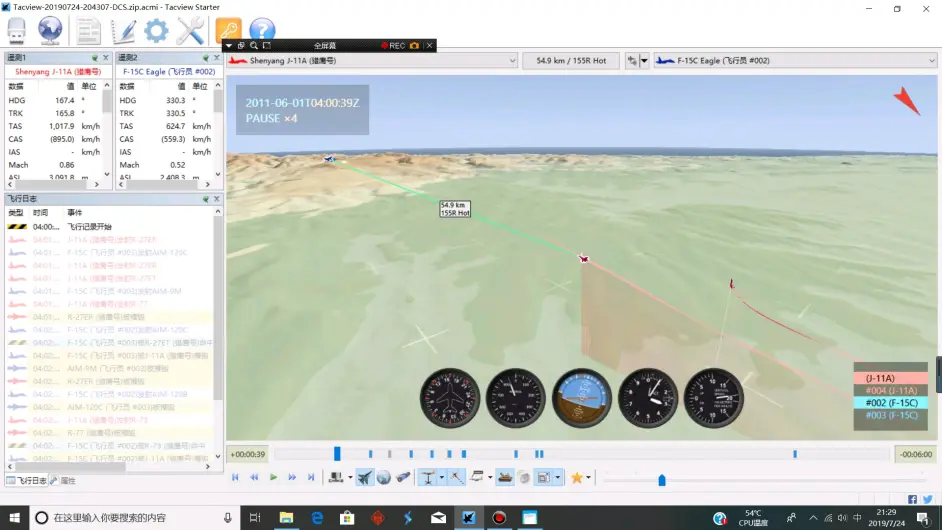Click the 54.9 km / 155R Hot button
Screen dimensions: 942x530
pos(571,61)
